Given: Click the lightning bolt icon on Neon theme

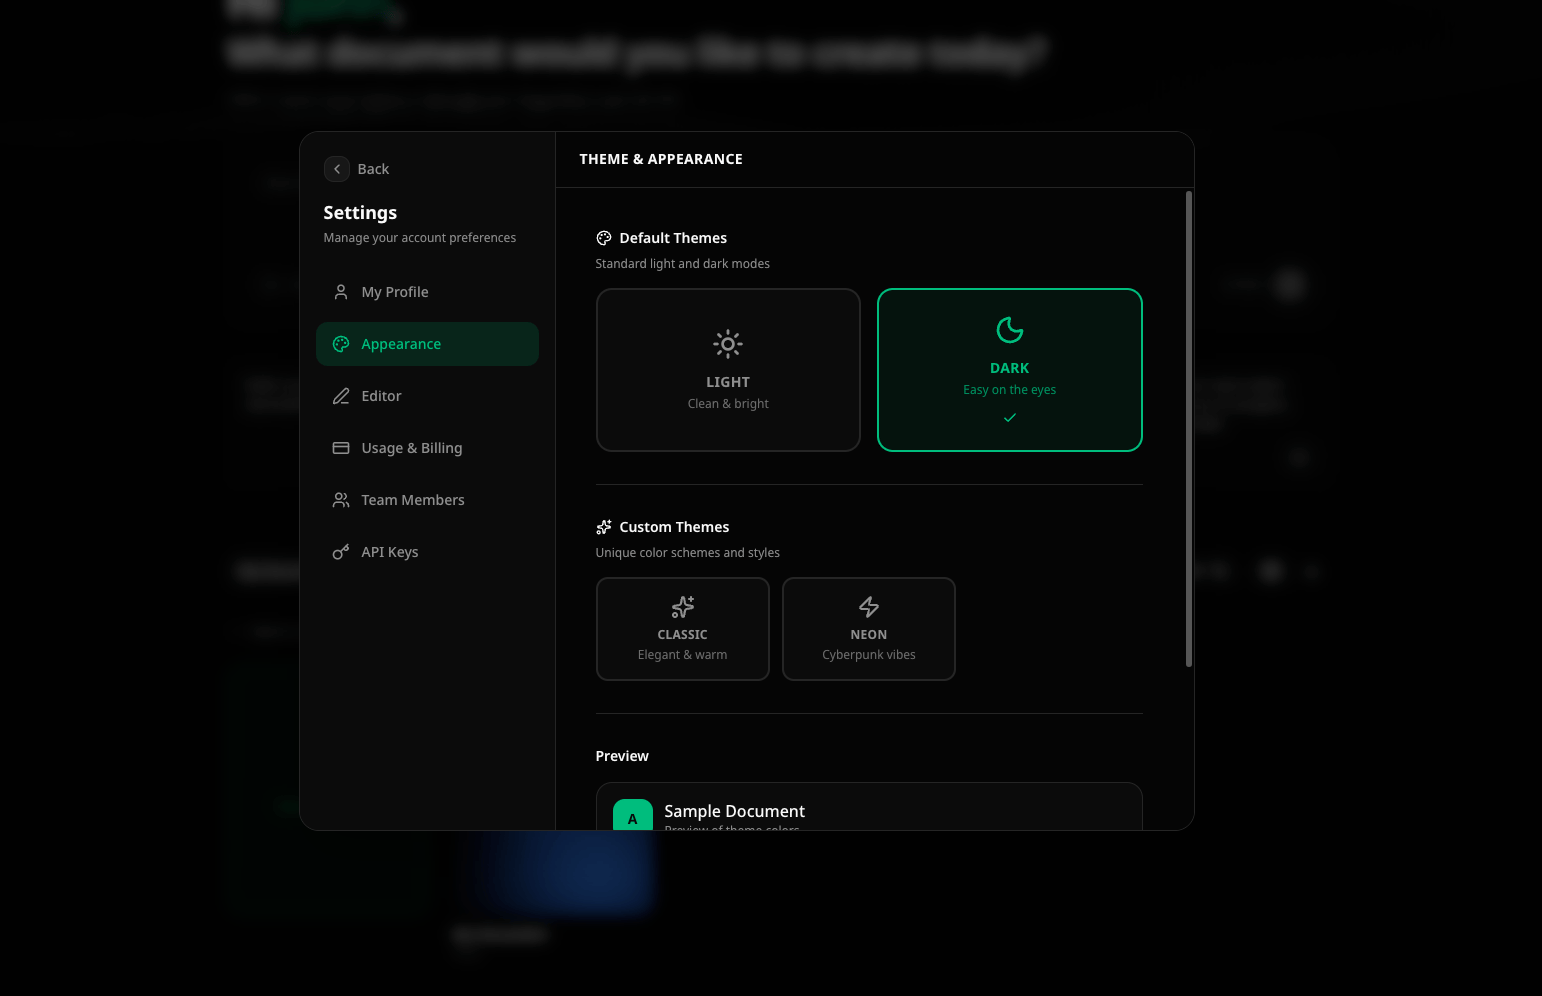Looking at the screenshot, I should pyautogui.click(x=869, y=607).
